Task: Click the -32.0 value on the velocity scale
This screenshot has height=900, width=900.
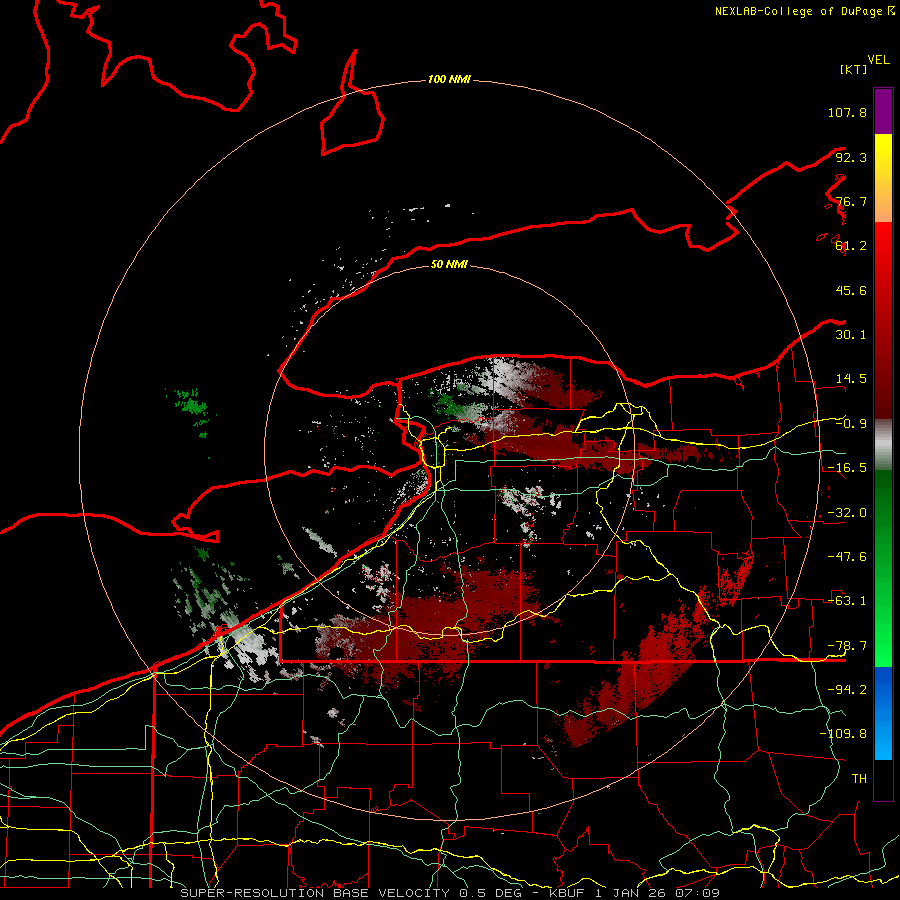Action: coord(847,513)
